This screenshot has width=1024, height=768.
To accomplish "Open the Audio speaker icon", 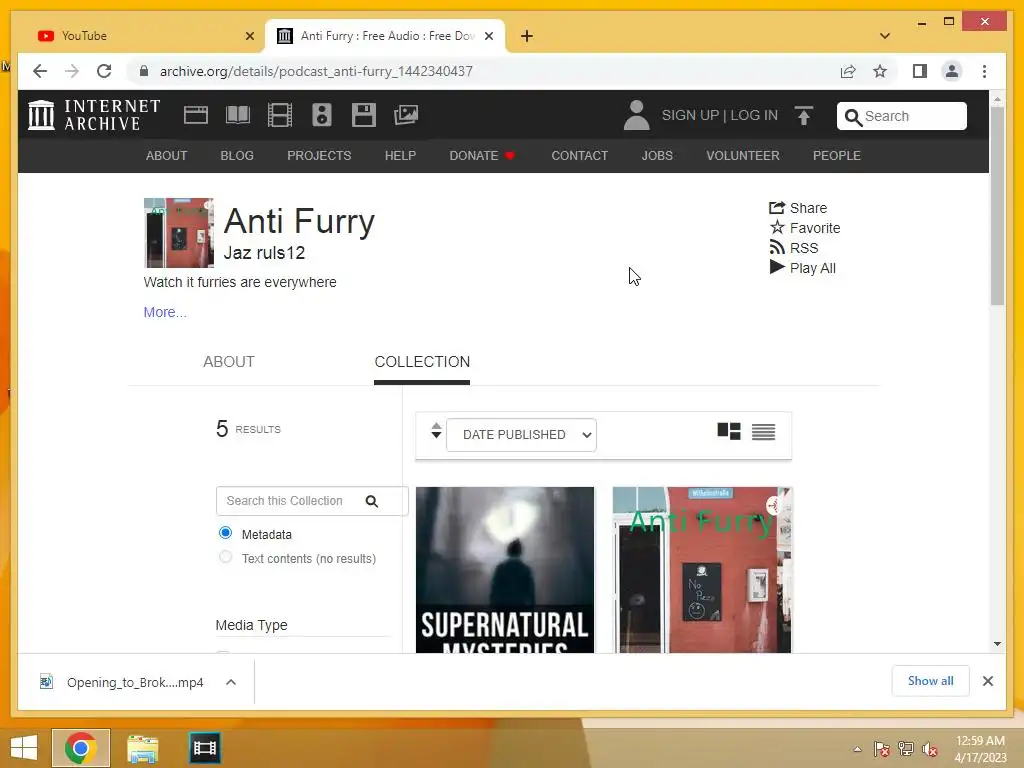I will click(322, 115).
